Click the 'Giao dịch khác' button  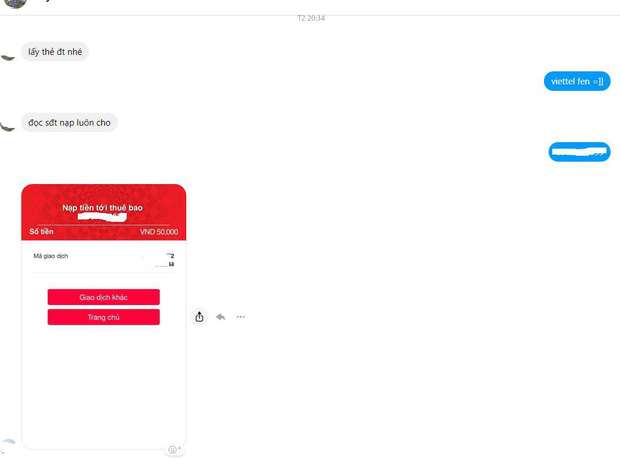pyautogui.click(x=104, y=297)
